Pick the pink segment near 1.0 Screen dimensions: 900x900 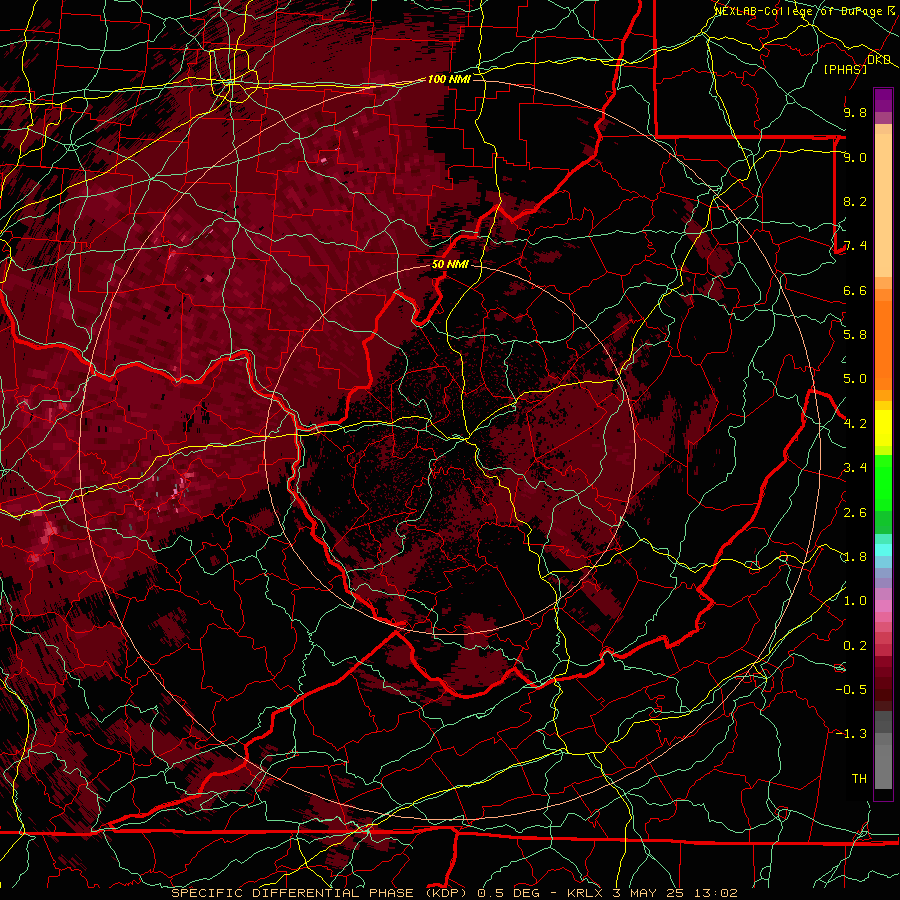[883, 606]
